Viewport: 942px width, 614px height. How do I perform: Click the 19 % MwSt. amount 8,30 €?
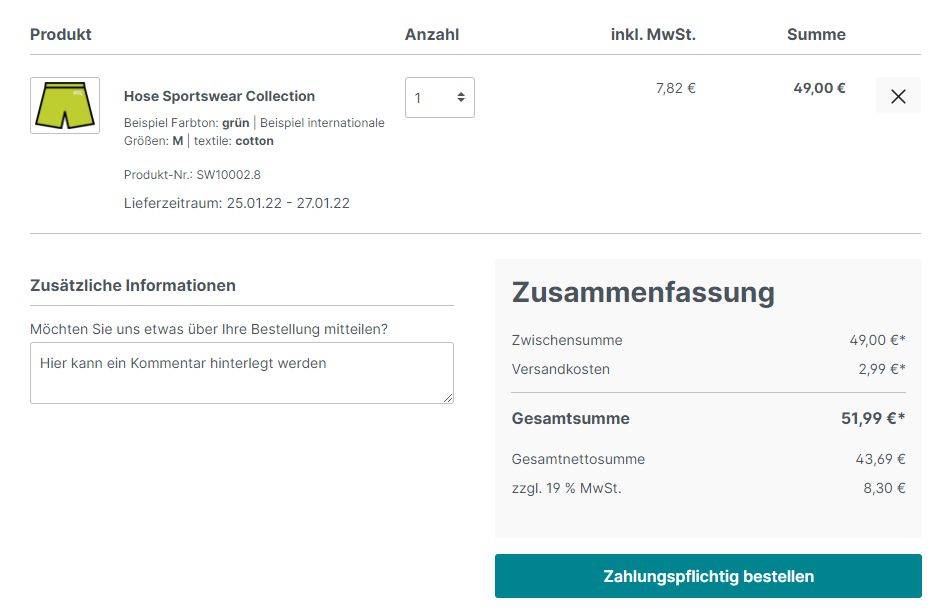coord(884,488)
